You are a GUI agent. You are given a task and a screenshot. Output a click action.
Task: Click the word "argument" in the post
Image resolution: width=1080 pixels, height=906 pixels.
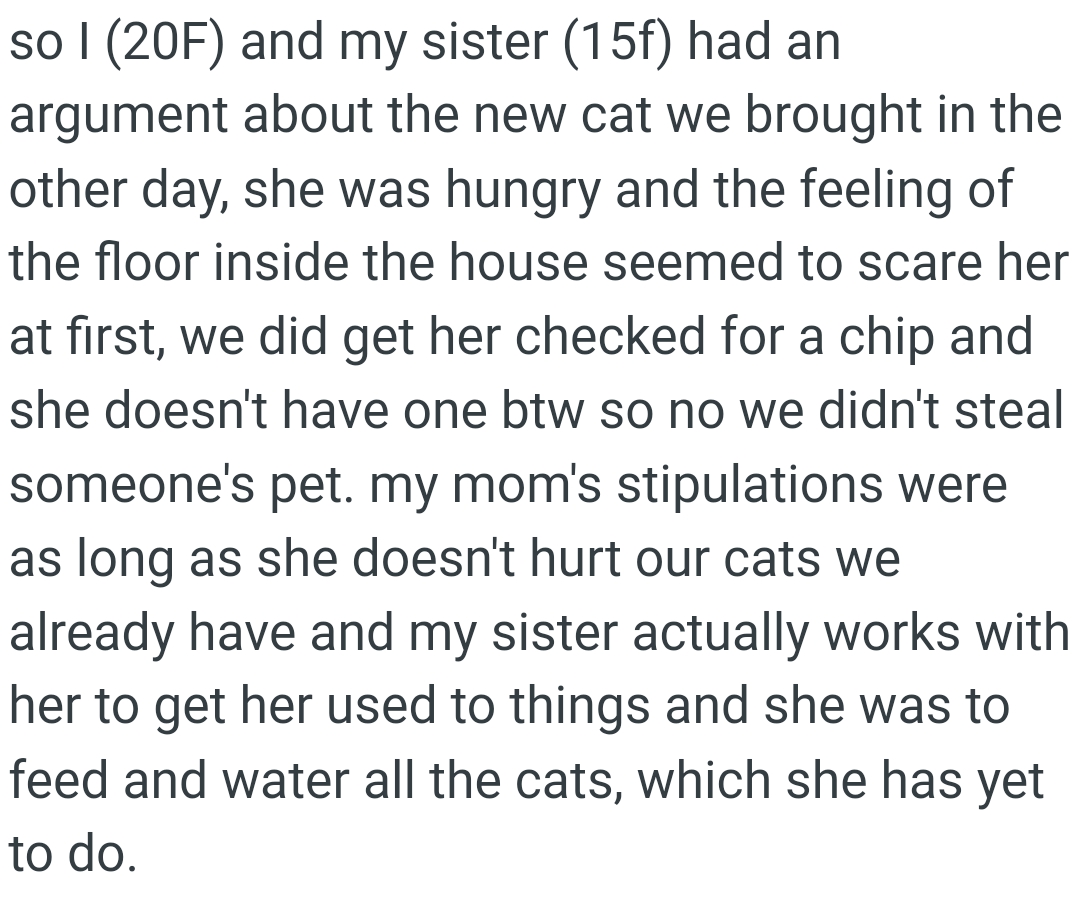(x=118, y=117)
